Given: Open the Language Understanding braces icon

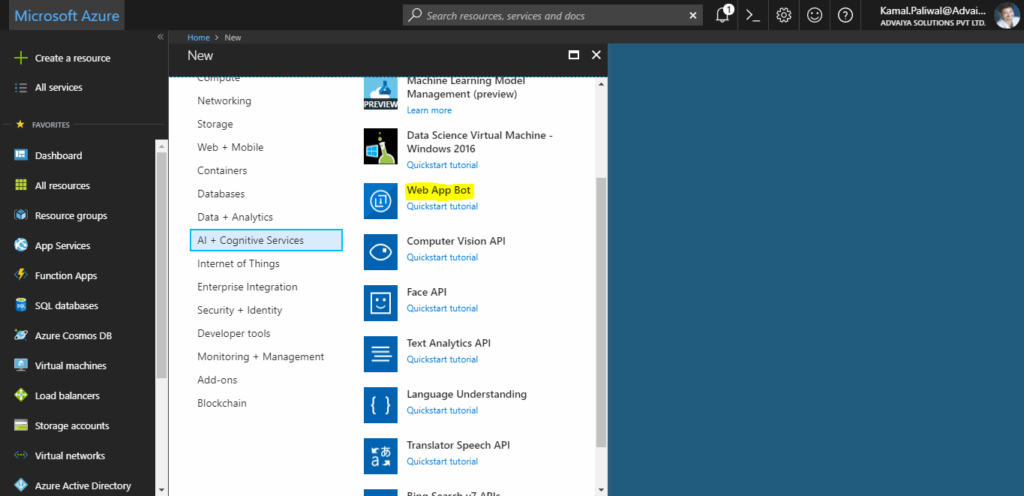Looking at the screenshot, I should pos(381,405).
